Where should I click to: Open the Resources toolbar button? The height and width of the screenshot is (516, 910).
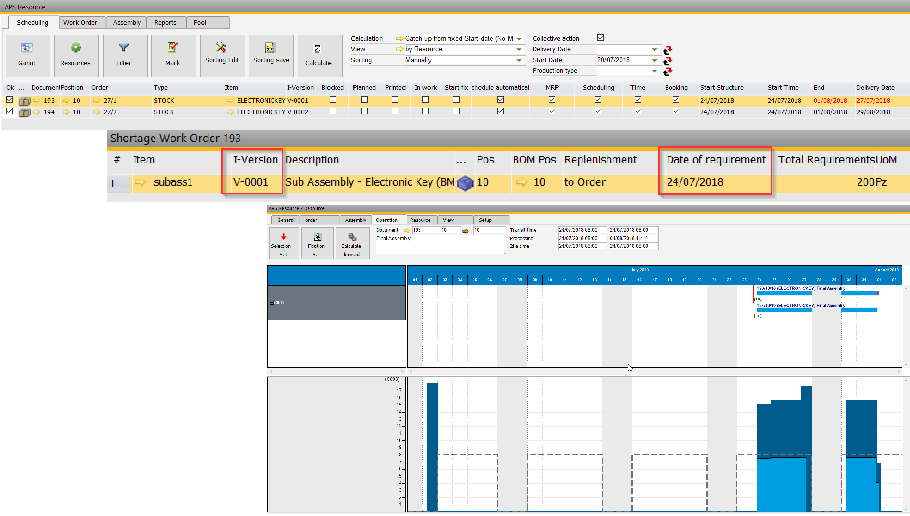pos(75,55)
